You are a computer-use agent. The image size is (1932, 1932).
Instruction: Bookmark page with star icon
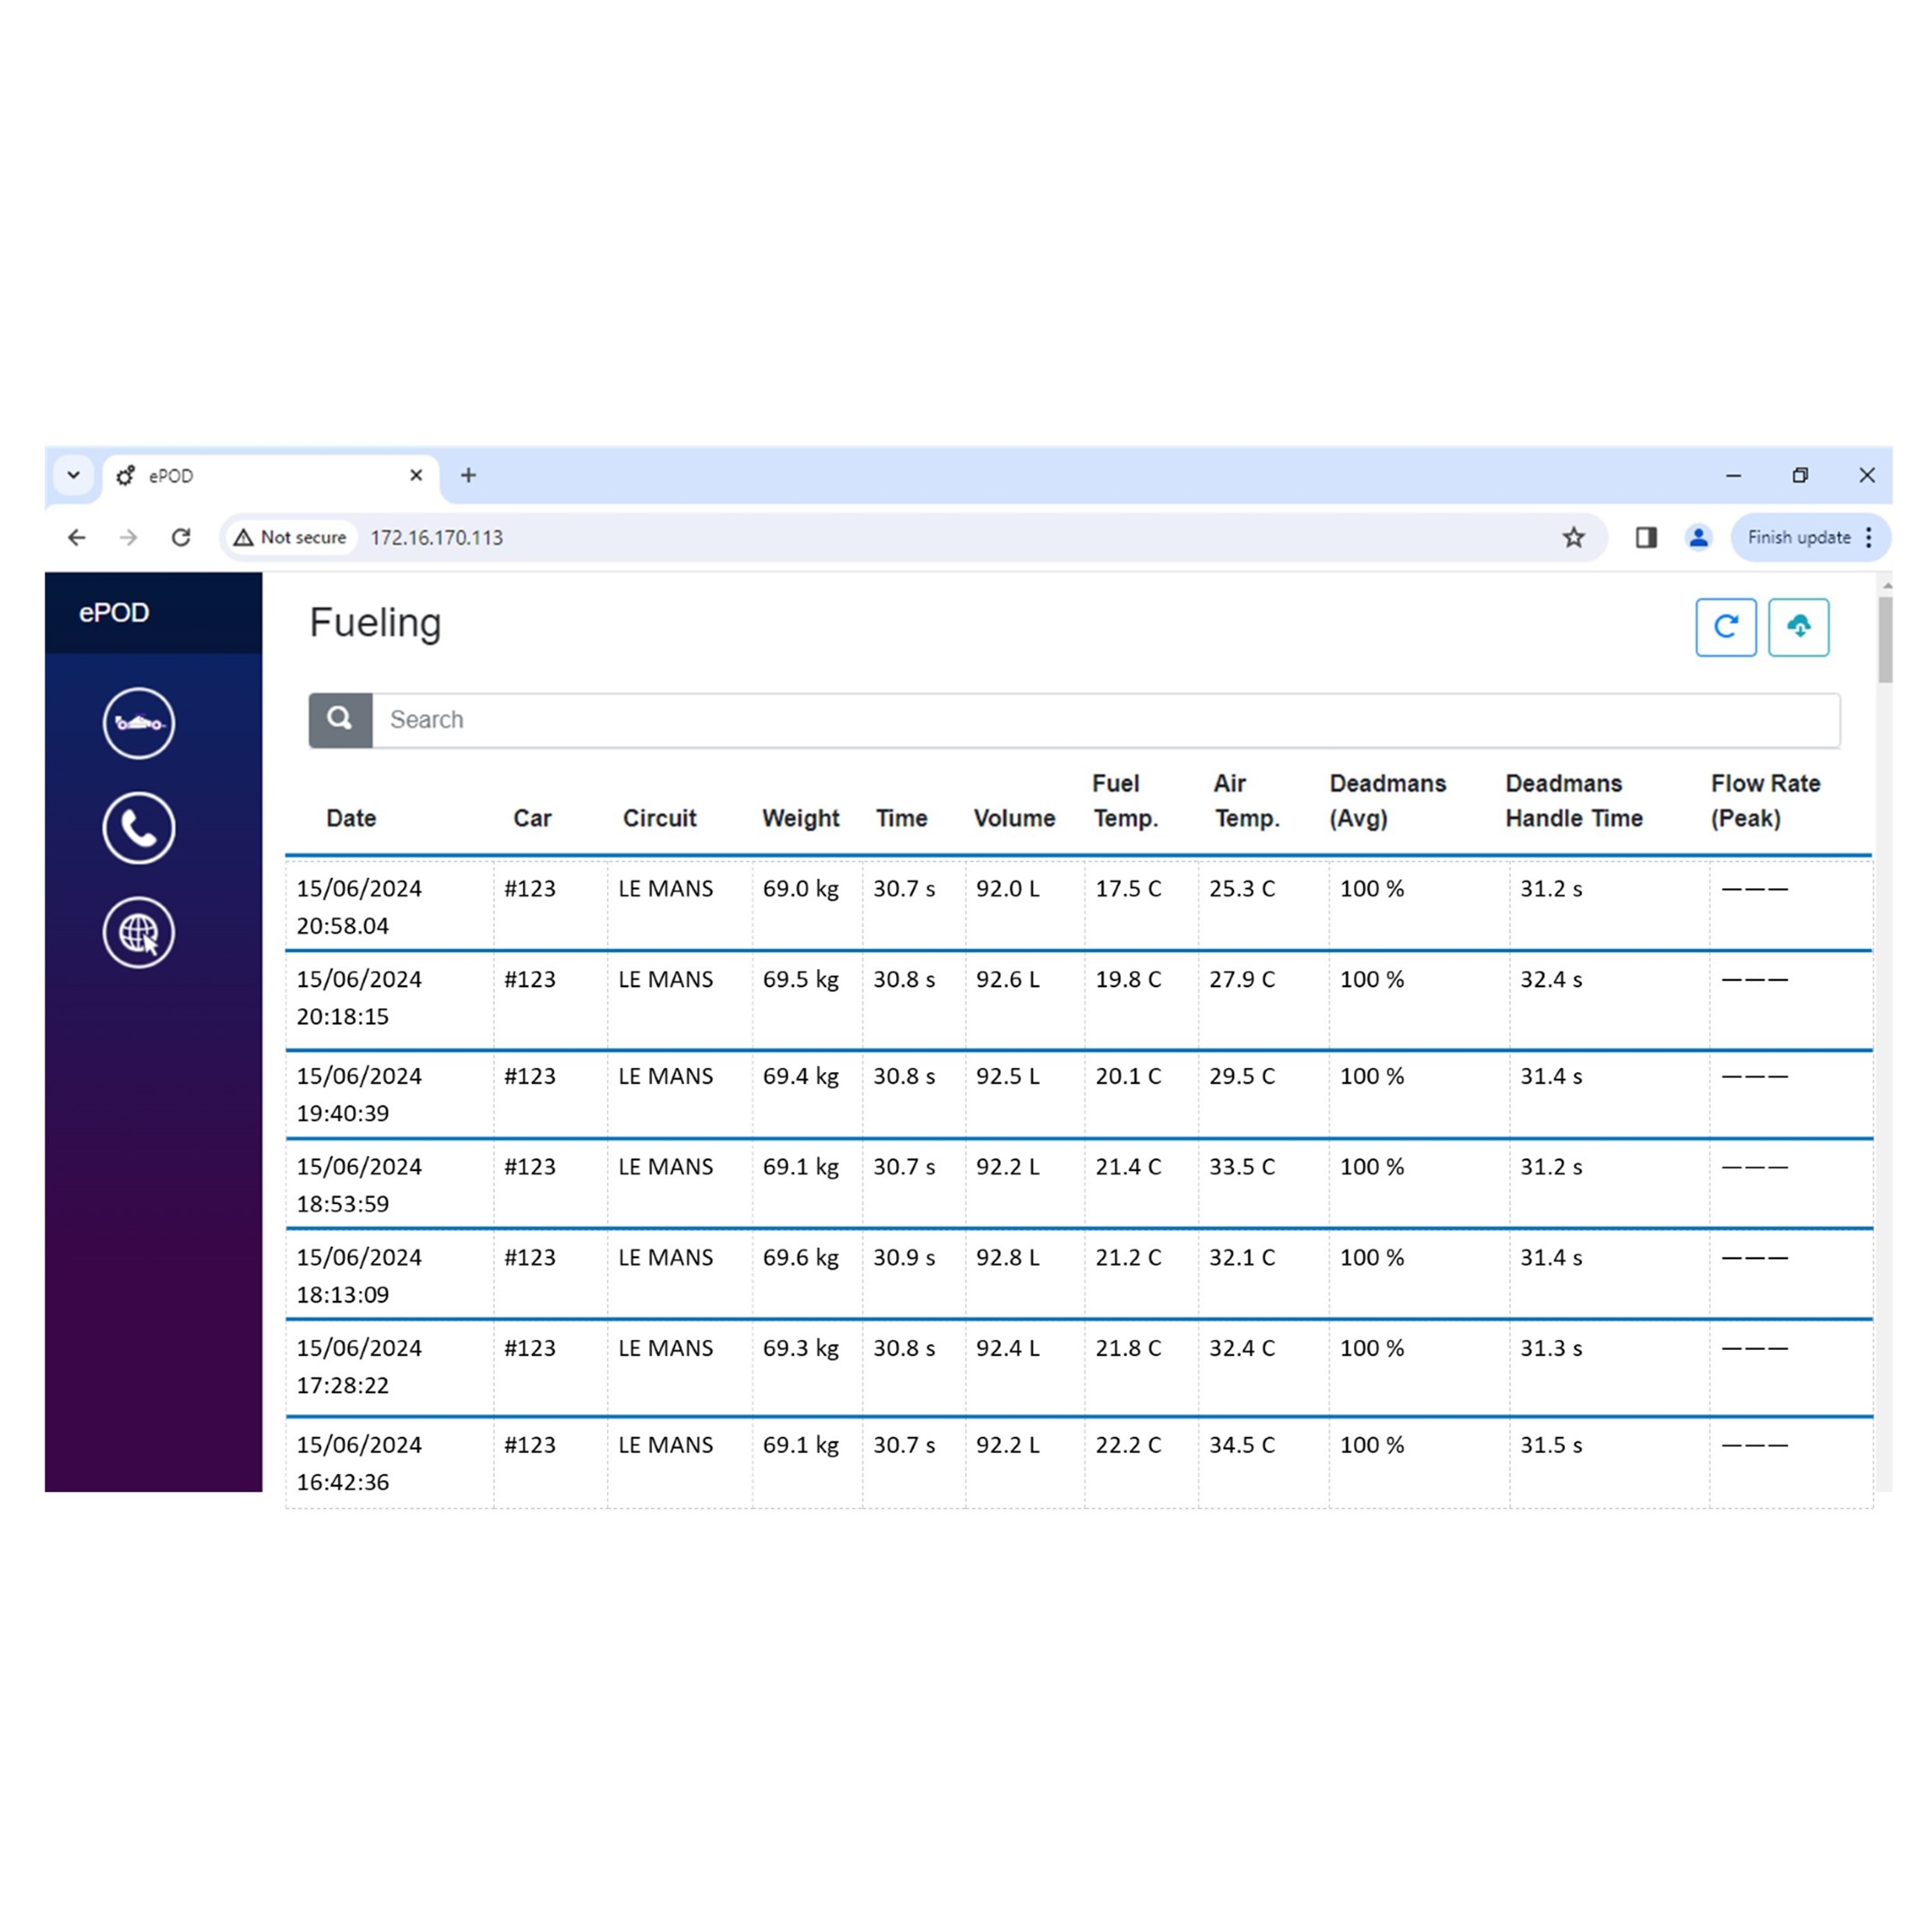(1573, 537)
